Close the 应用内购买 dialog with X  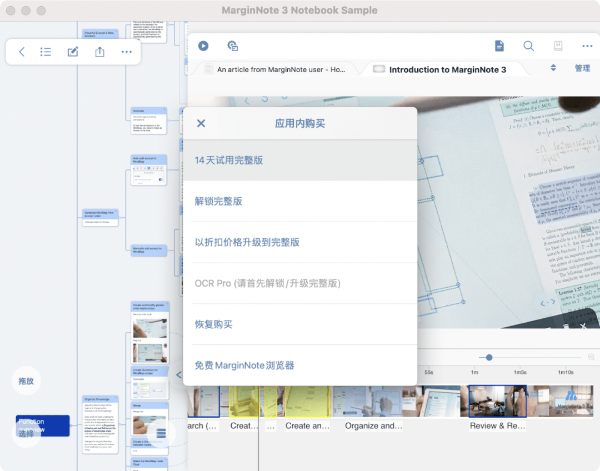[x=201, y=123]
